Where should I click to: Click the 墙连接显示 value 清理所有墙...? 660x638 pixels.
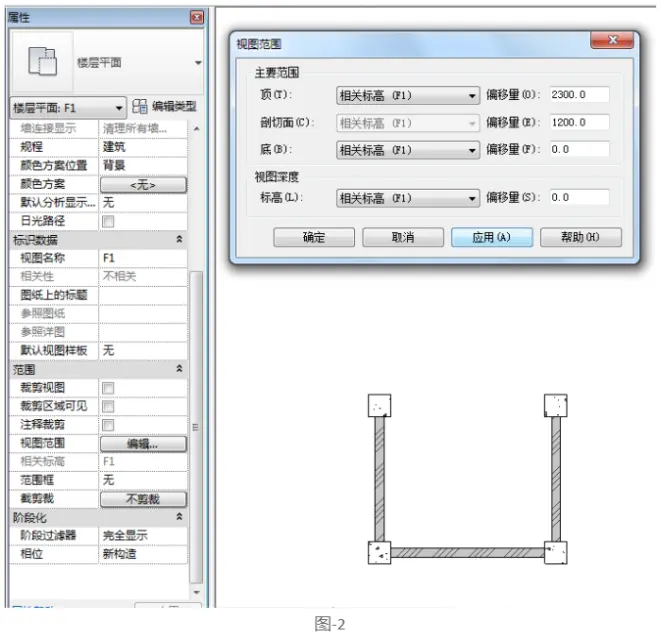pos(143,128)
